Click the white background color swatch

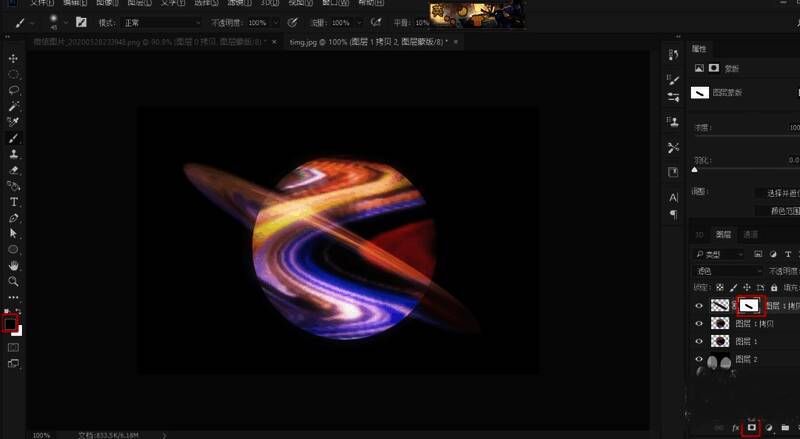point(18,332)
